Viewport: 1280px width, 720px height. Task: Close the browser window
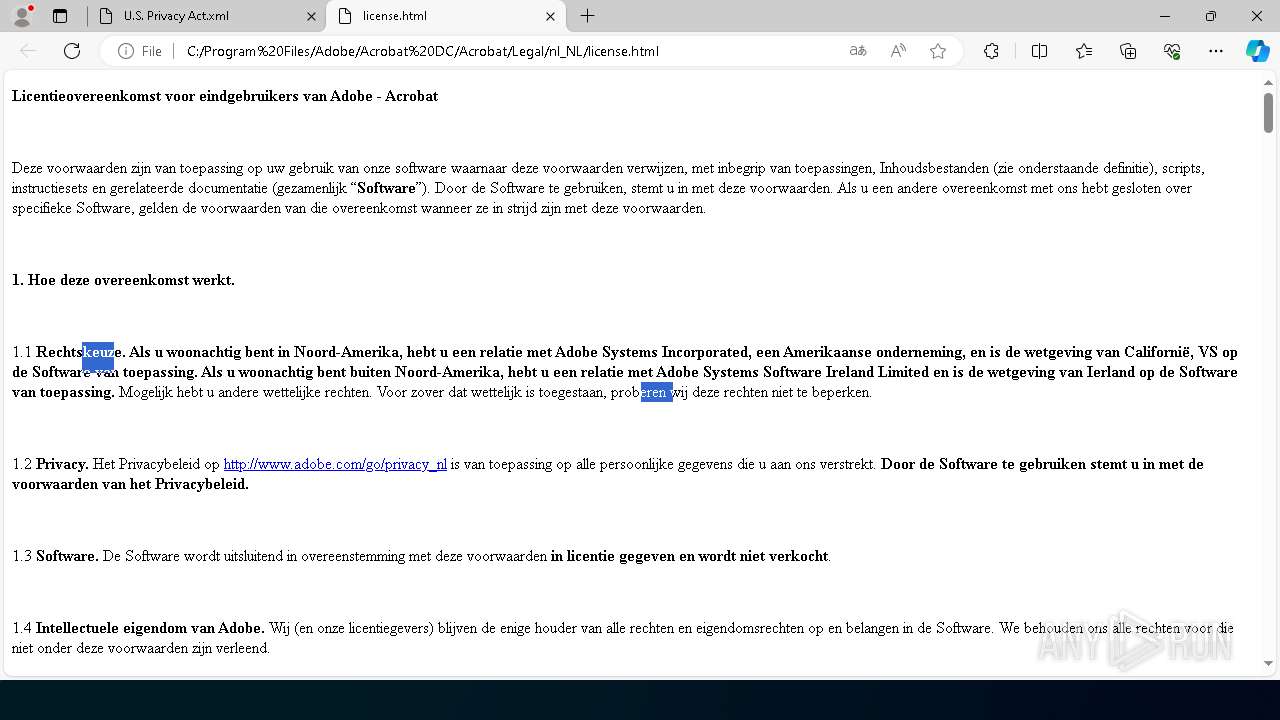click(1257, 16)
